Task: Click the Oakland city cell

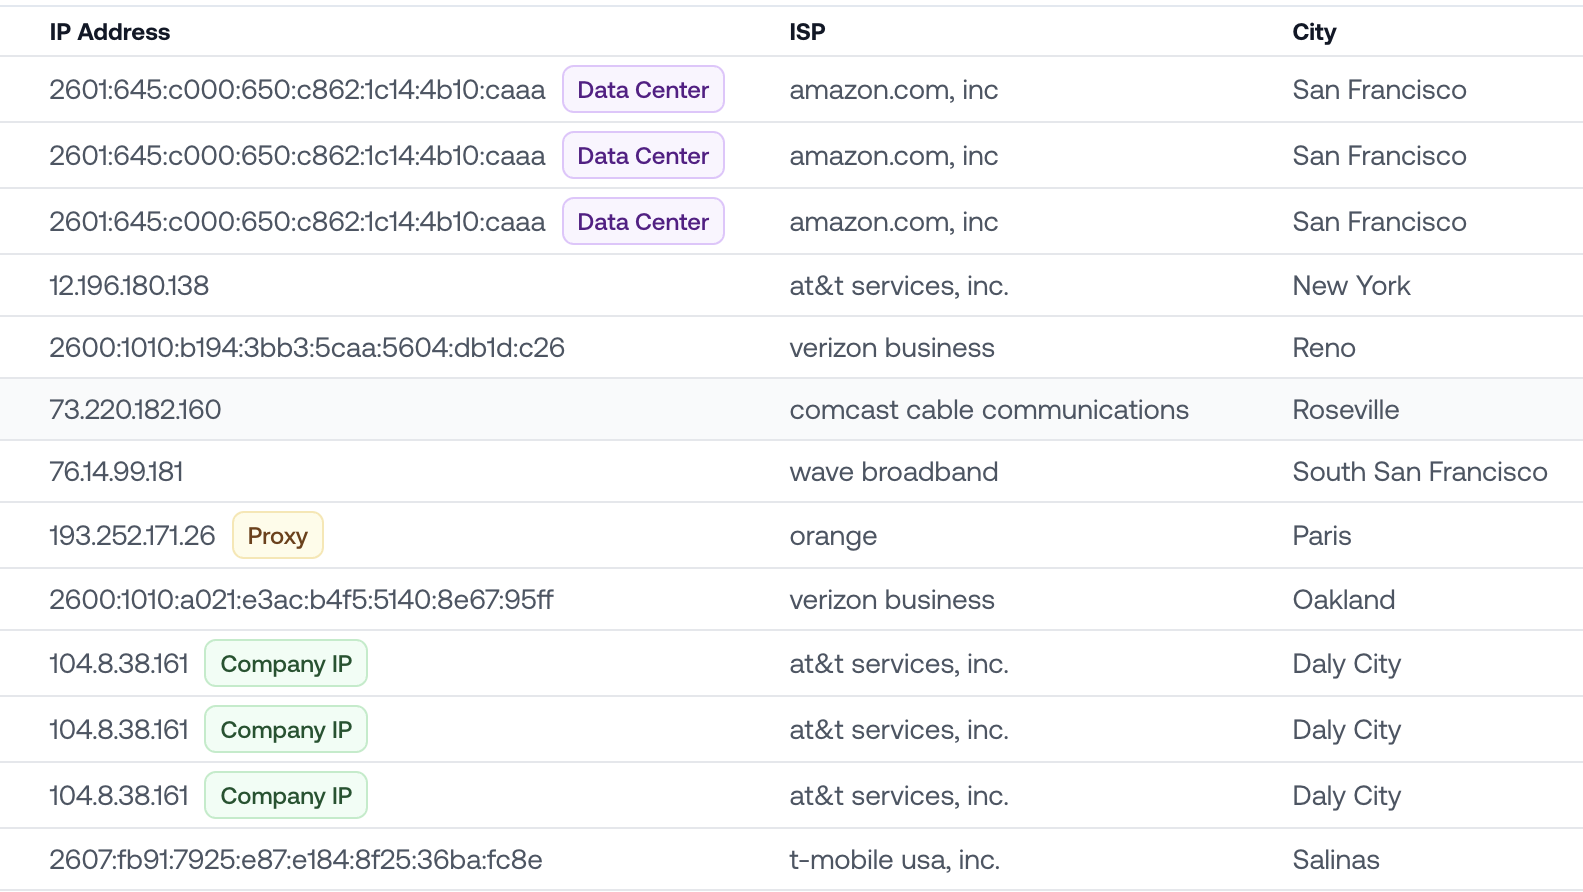Action: (x=1343, y=600)
